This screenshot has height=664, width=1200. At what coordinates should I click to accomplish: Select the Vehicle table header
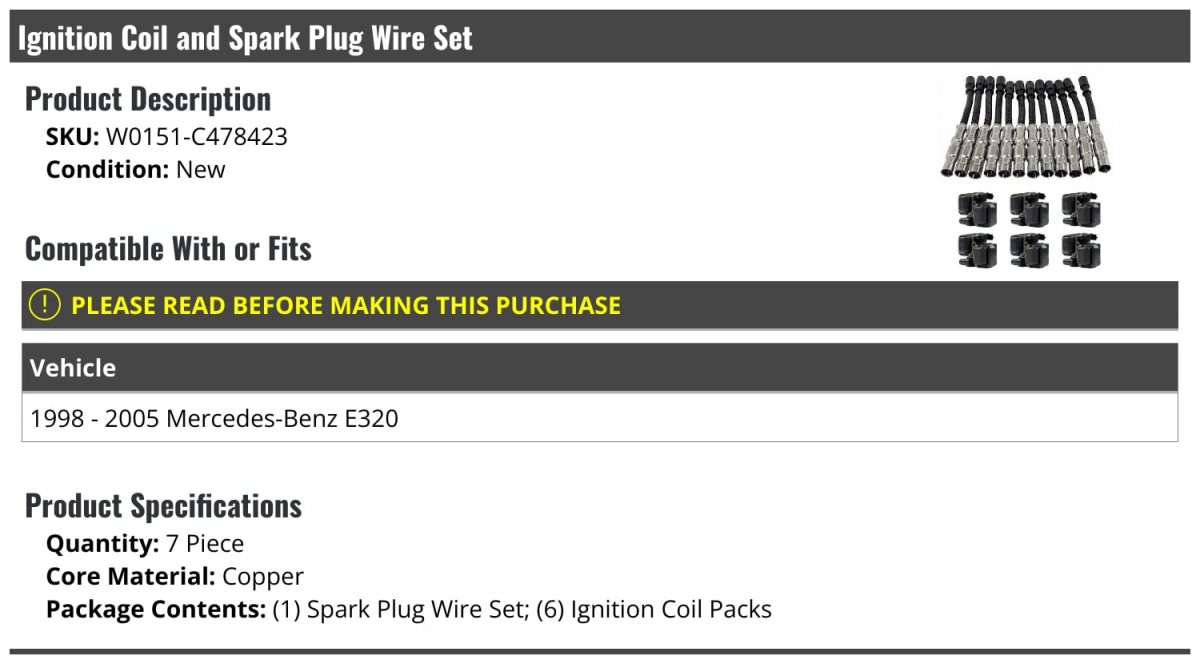point(600,368)
